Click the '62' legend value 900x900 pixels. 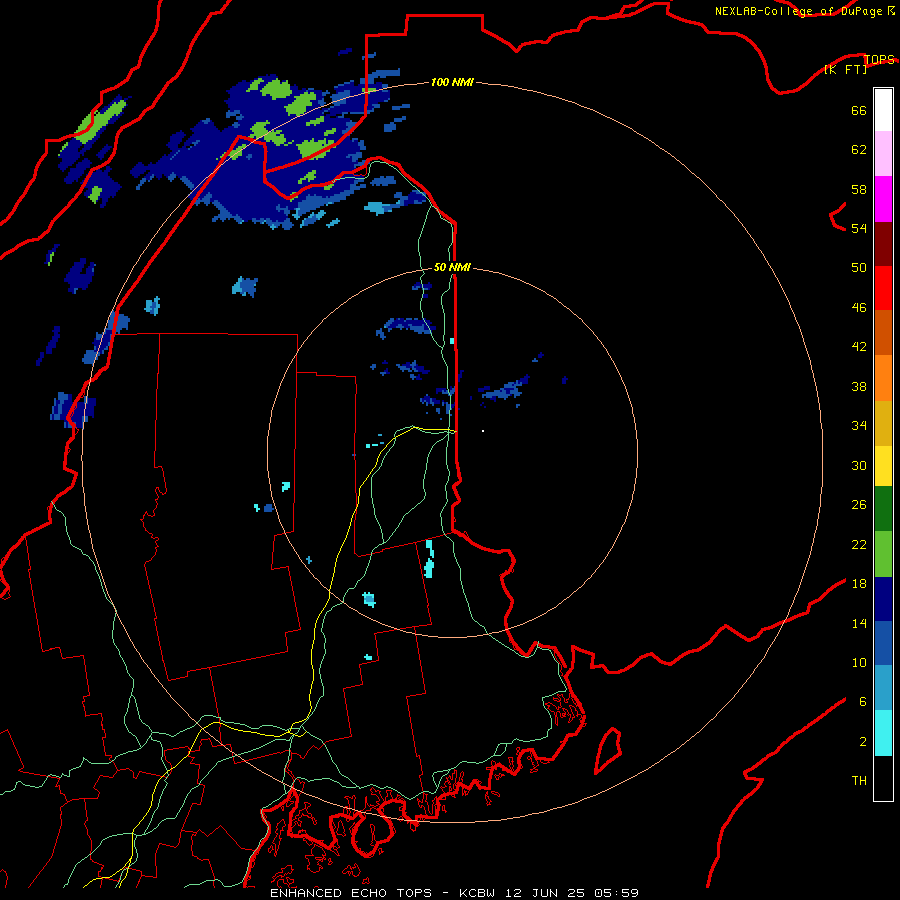pos(859,150)
